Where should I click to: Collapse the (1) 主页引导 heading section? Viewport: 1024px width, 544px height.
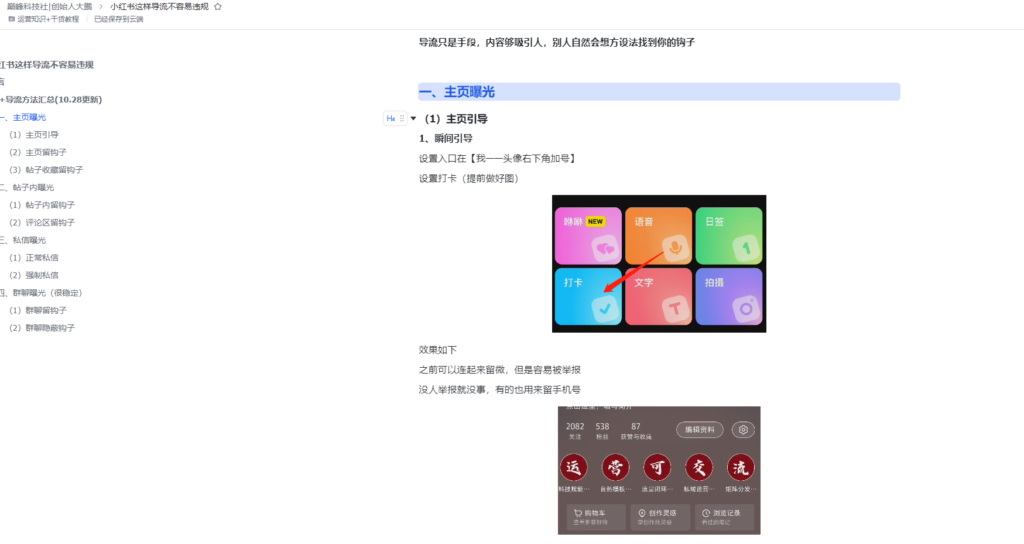coord(413,119)
